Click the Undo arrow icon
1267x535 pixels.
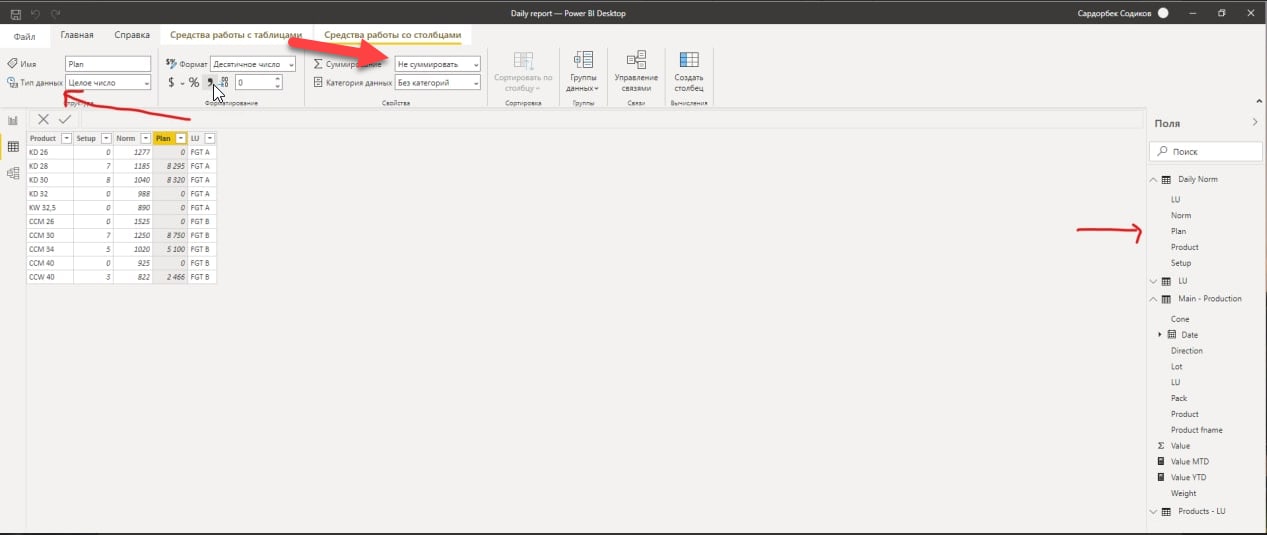(34, 13)
